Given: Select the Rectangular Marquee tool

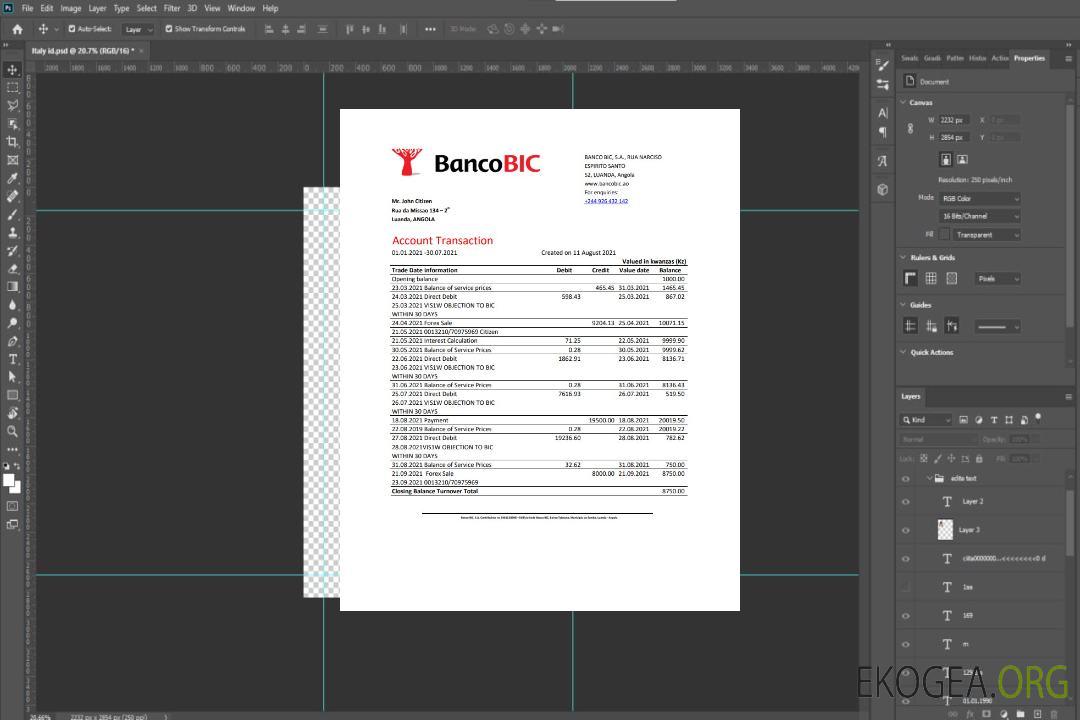Looking at the screenshot, I should [x=12, y=88].
